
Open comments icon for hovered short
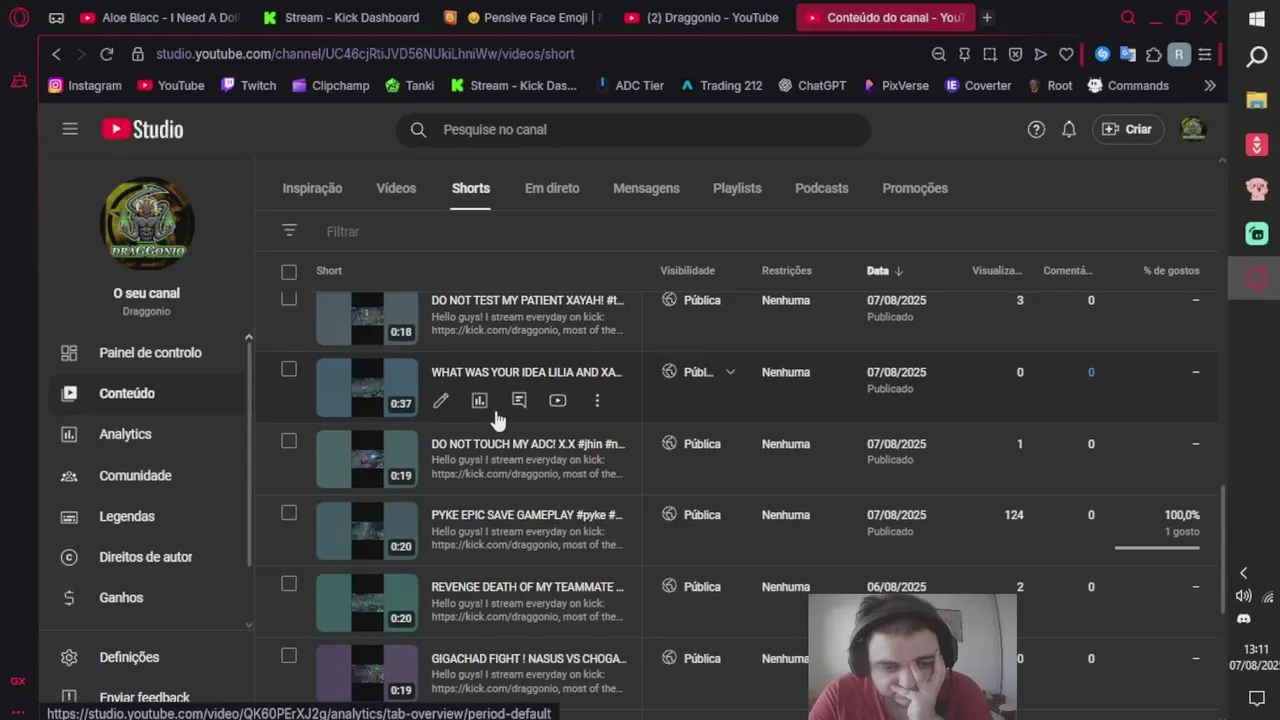[x=519, y=400]
